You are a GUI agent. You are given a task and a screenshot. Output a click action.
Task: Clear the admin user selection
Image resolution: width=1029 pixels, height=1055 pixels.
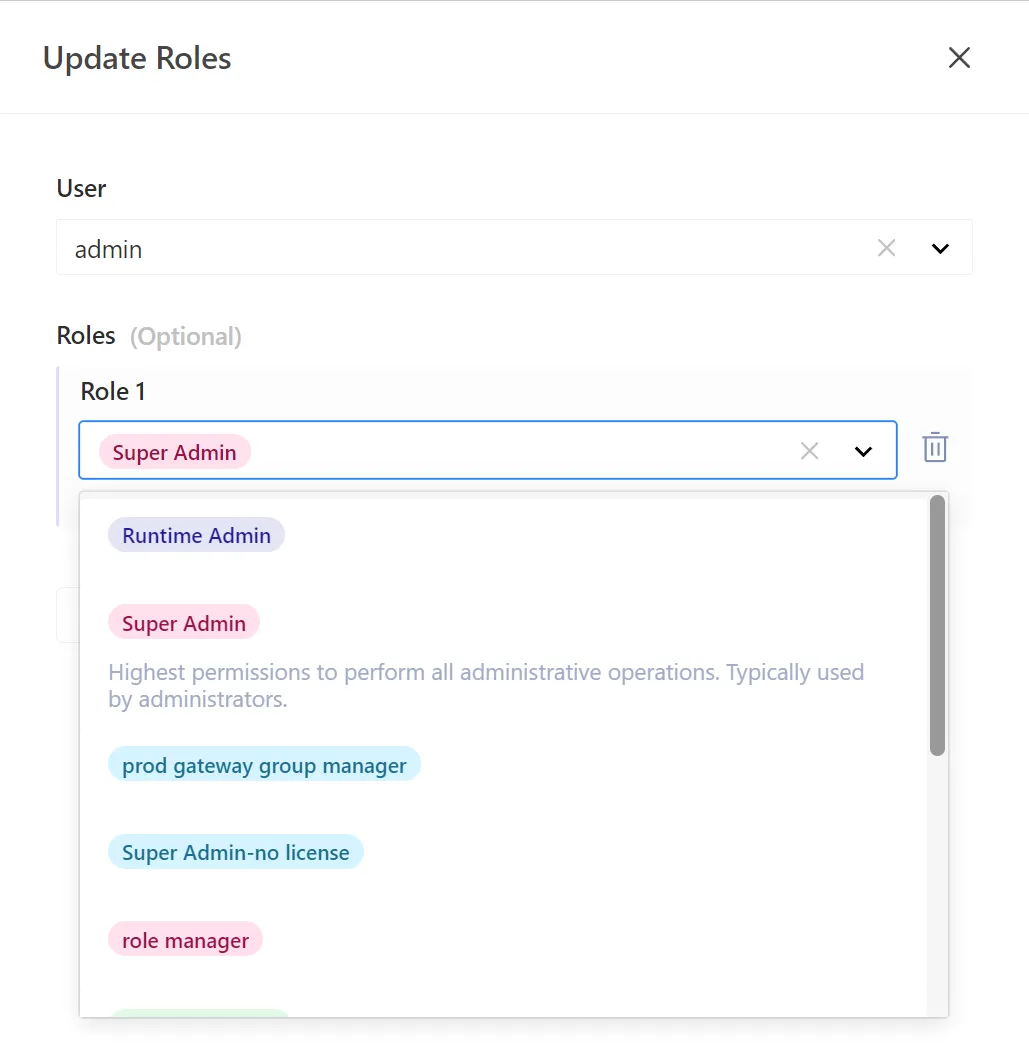(886, 248)
